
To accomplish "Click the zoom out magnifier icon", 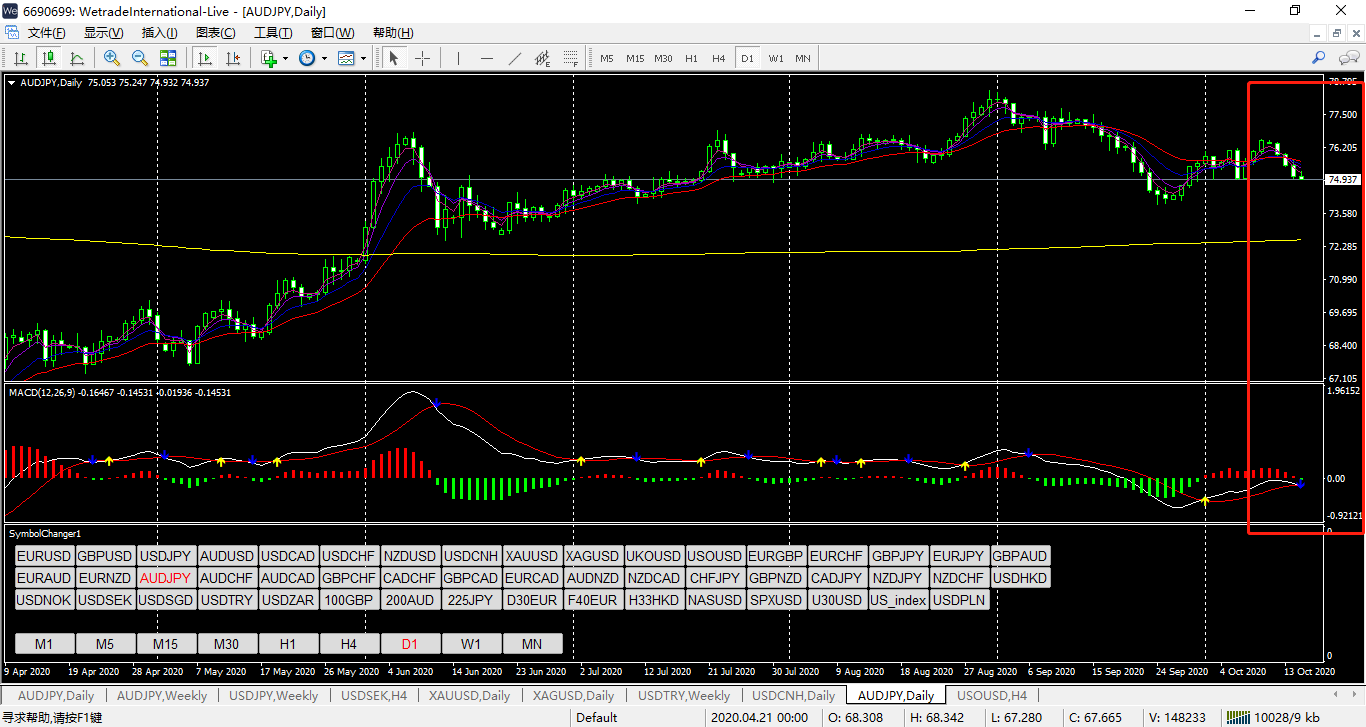I will [x=140, y=58].
